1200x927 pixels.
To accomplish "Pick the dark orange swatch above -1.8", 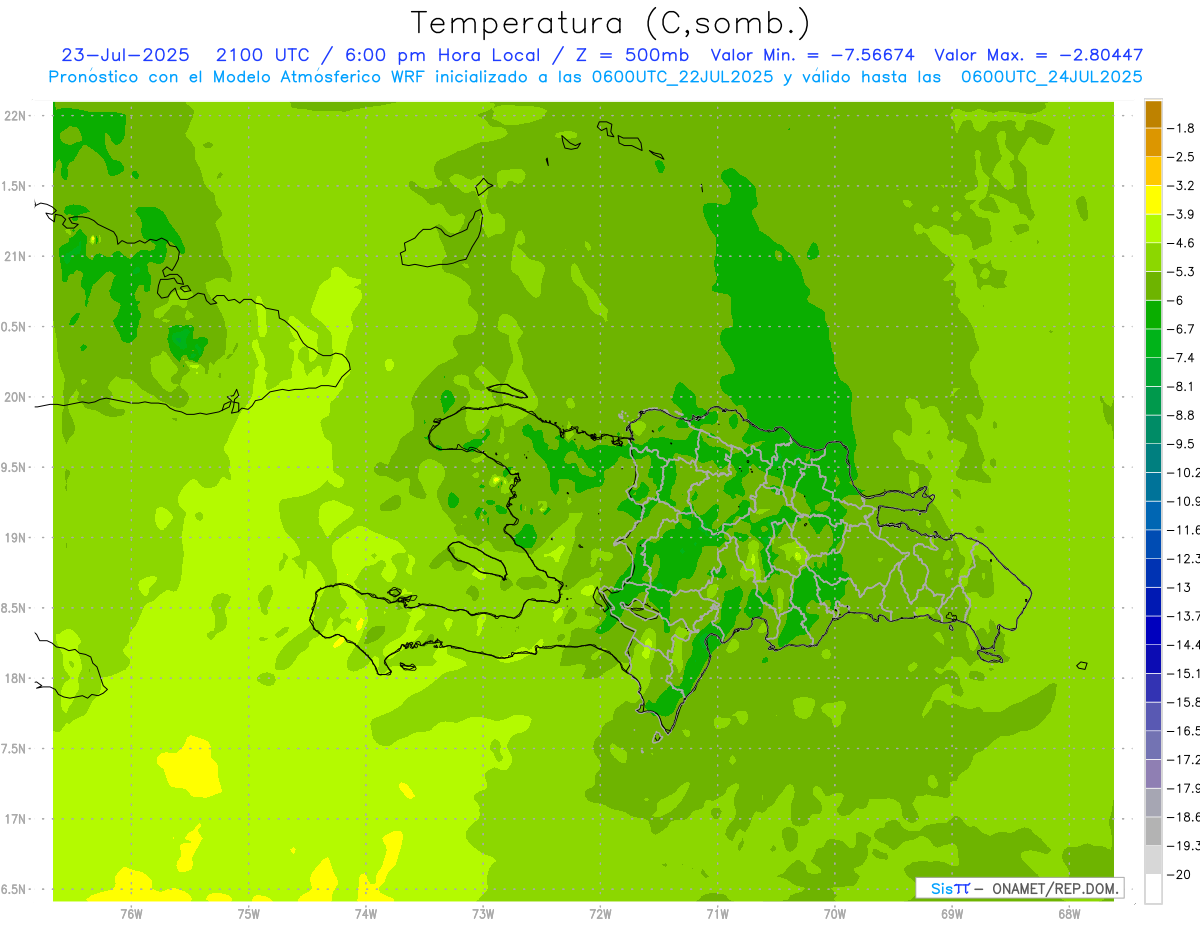I will 1153,114.
